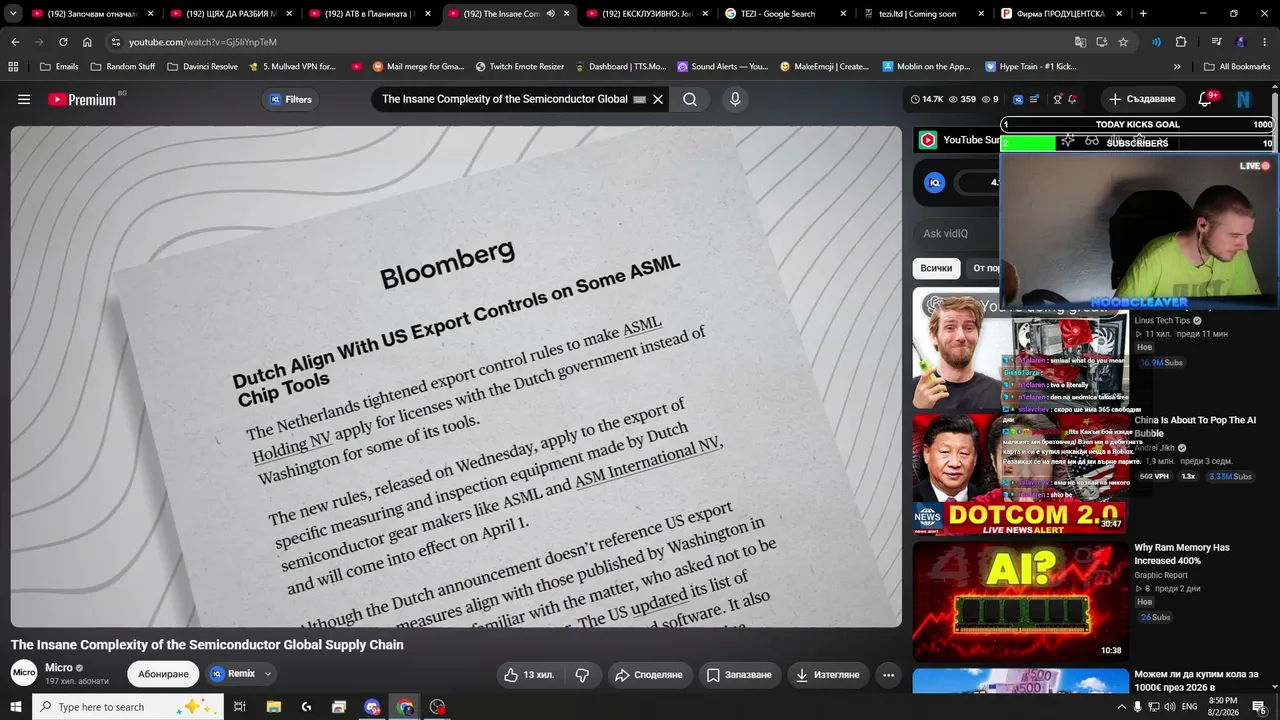Open the Linus Tech Tips video thumbnail
1280x720 pixels.
(x=1020, y=349)
